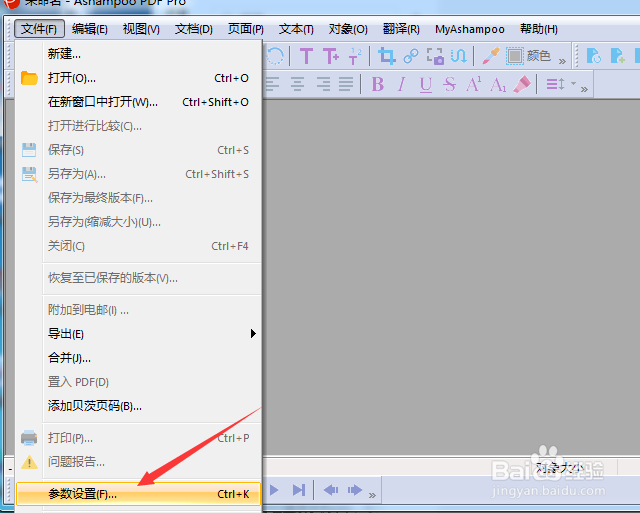The width and height of the screenshot is (640, 513).
Task: Expand the formatting toolbar overflow chevron
Action: point(584,89)
